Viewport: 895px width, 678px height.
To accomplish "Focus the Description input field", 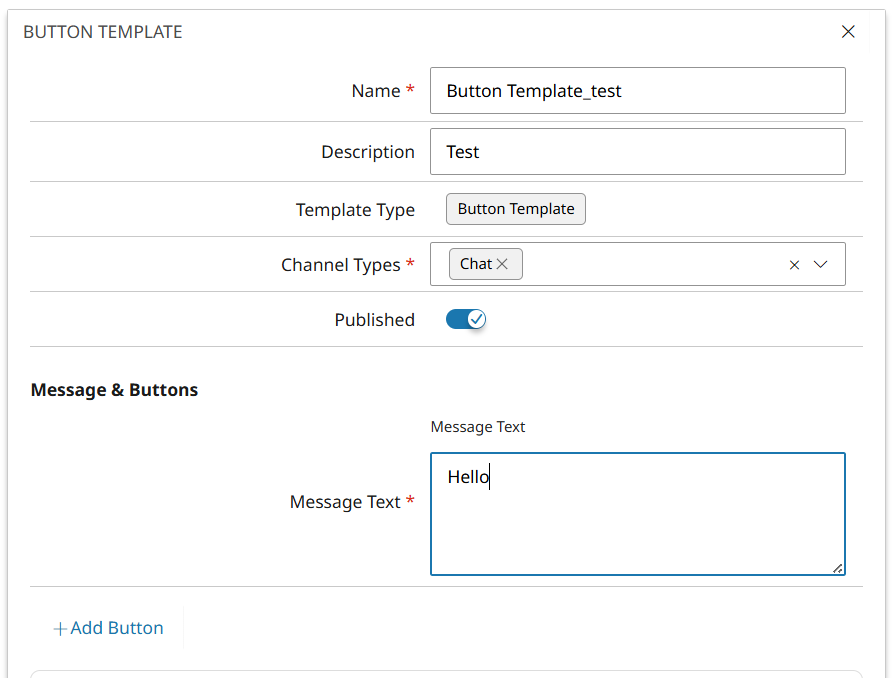I will pos(638,152).
